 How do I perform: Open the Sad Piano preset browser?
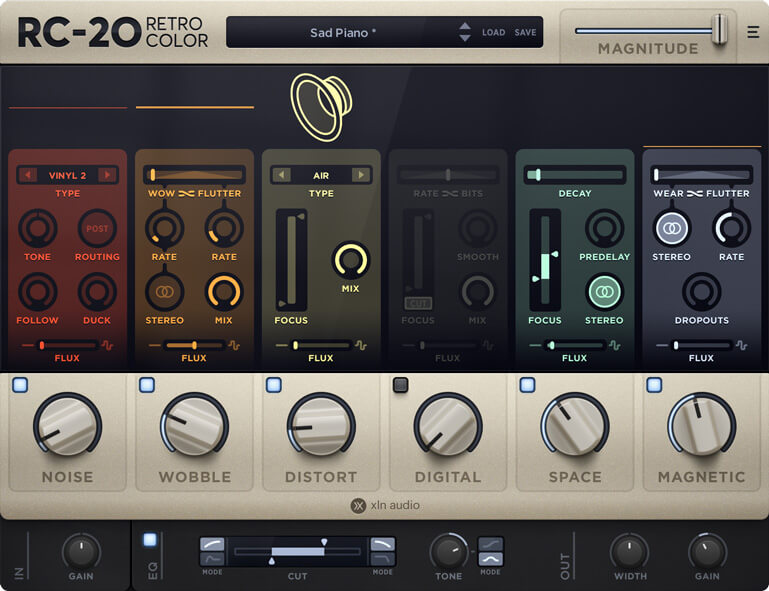click(x=343, y=32)
